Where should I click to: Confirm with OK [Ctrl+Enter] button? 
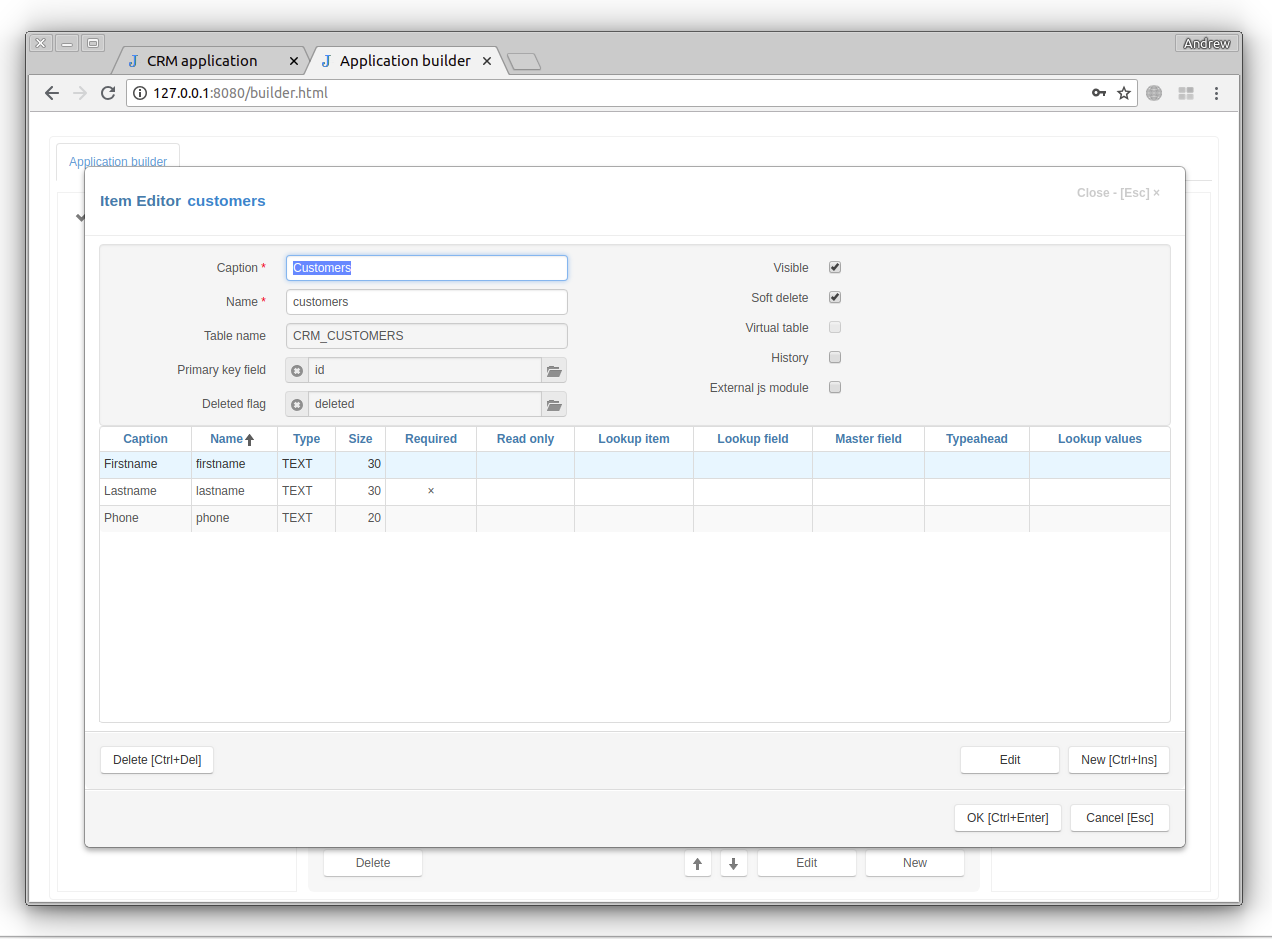(1008, 818)
